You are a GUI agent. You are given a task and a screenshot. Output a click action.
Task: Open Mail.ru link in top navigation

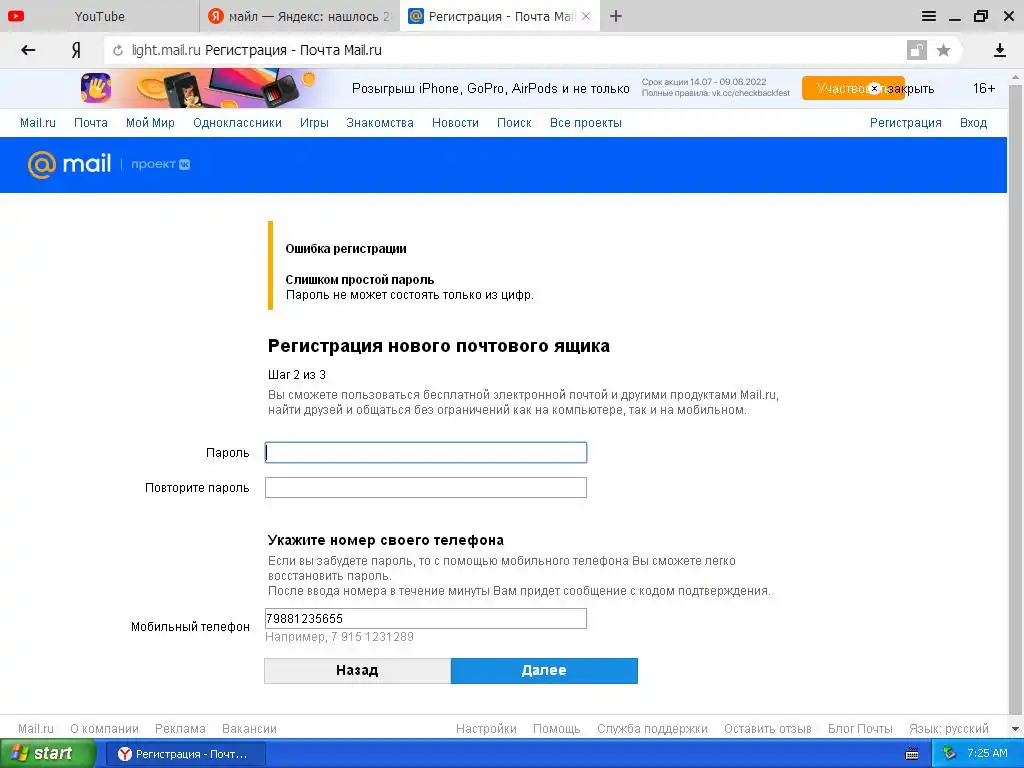(38, 123)
